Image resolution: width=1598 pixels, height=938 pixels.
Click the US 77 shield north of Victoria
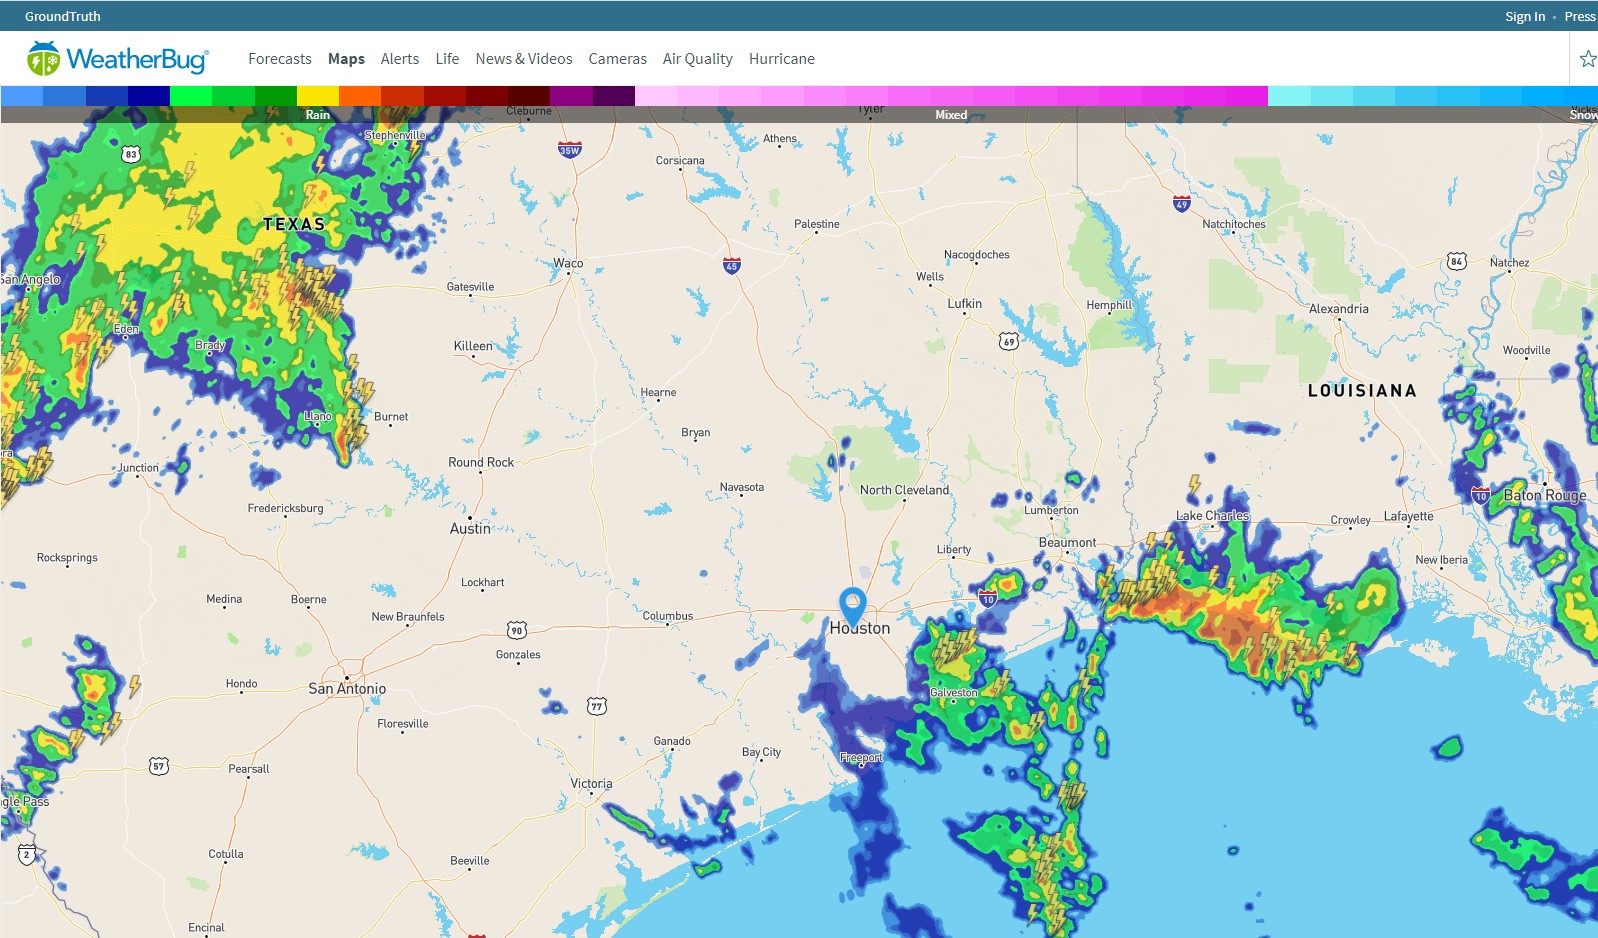[597, 706]
